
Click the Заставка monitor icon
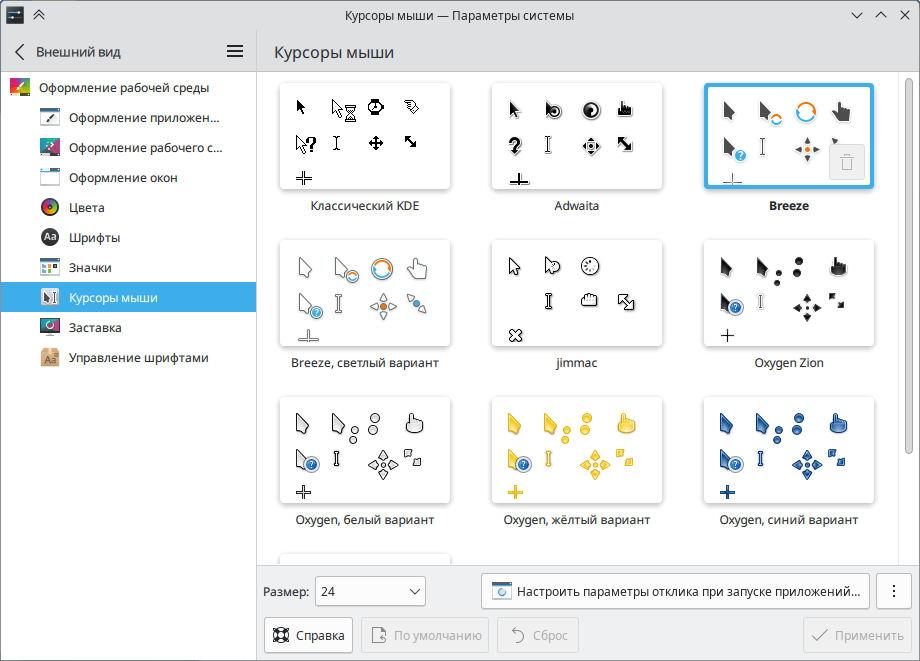50,327
